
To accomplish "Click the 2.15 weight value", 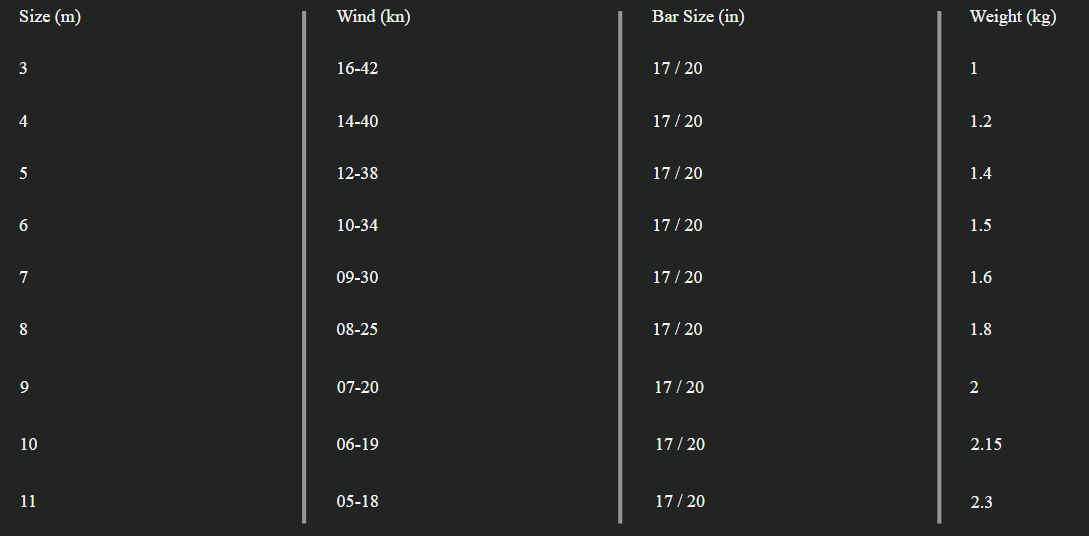I will coord(985,444).
